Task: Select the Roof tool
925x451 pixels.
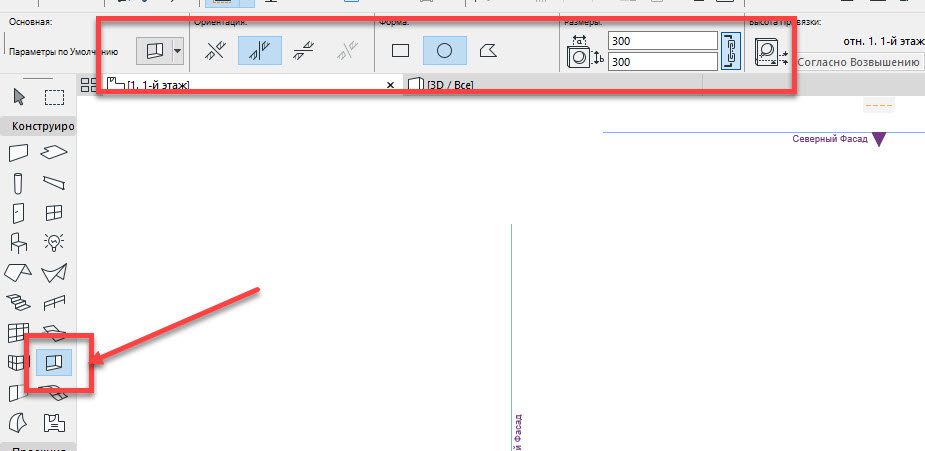Action: (18, 272)
